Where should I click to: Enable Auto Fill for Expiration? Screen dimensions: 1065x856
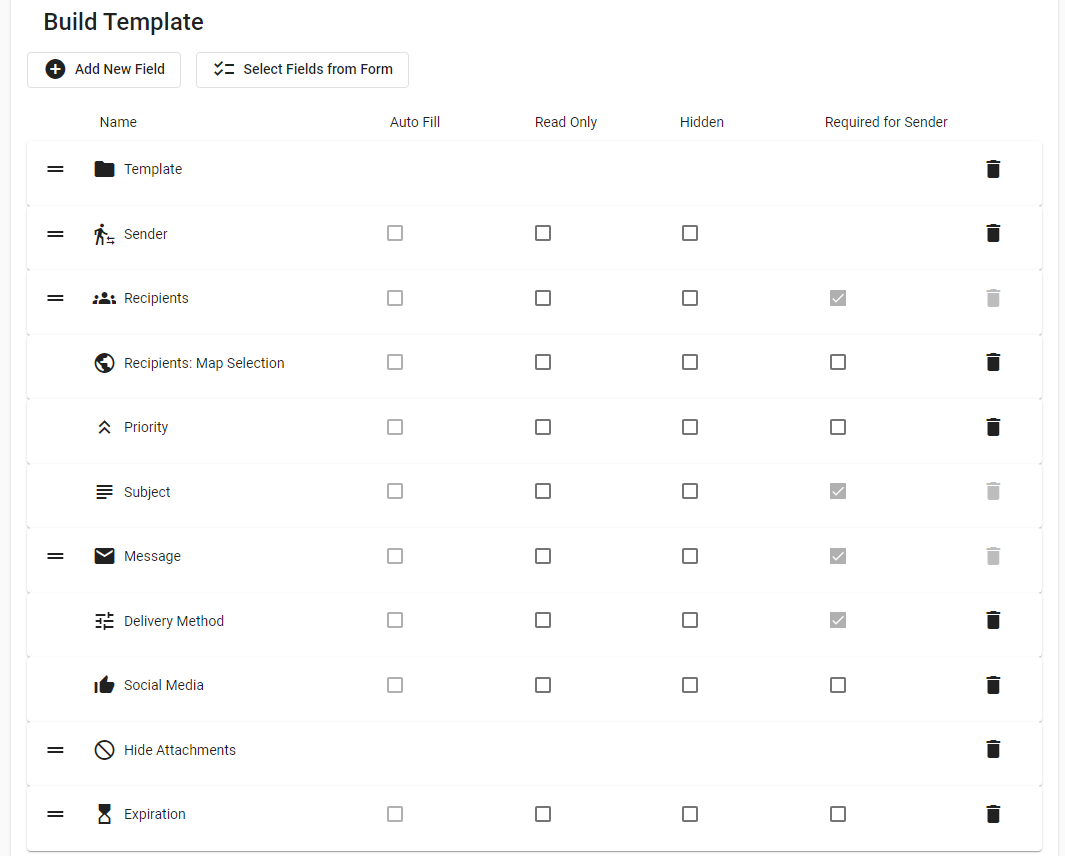pyautogui.click(x=395, y=814)
